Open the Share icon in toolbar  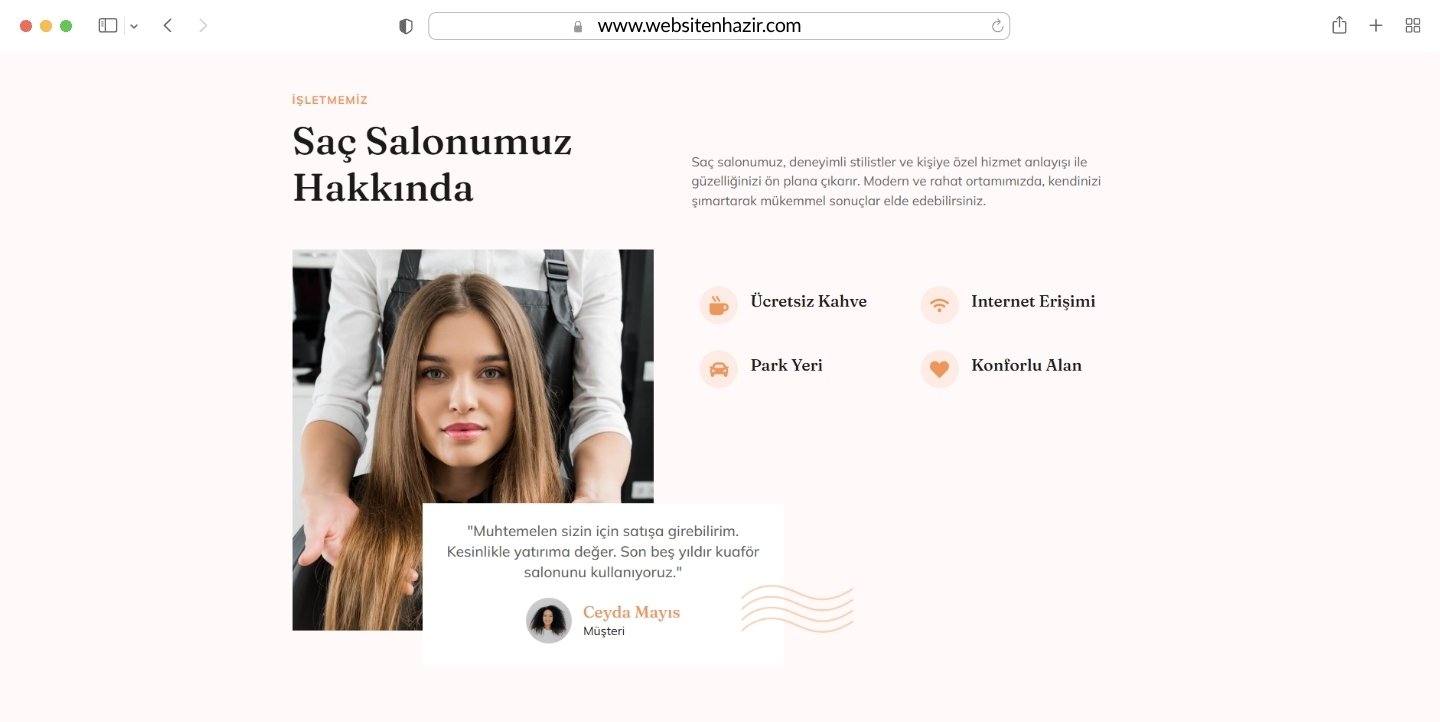pos(1339,25)
